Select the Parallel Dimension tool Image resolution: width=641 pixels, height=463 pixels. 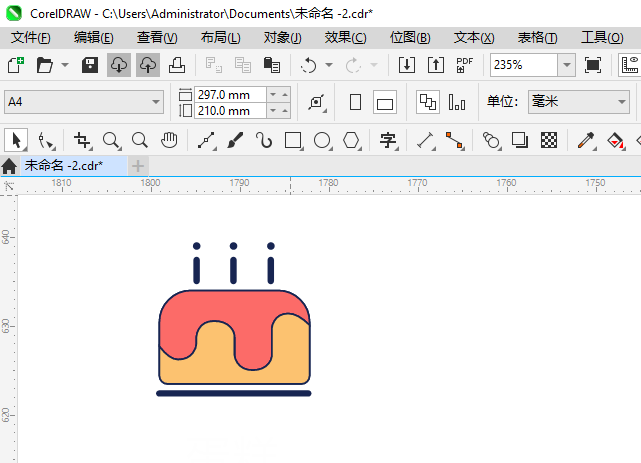click(425, 141)
